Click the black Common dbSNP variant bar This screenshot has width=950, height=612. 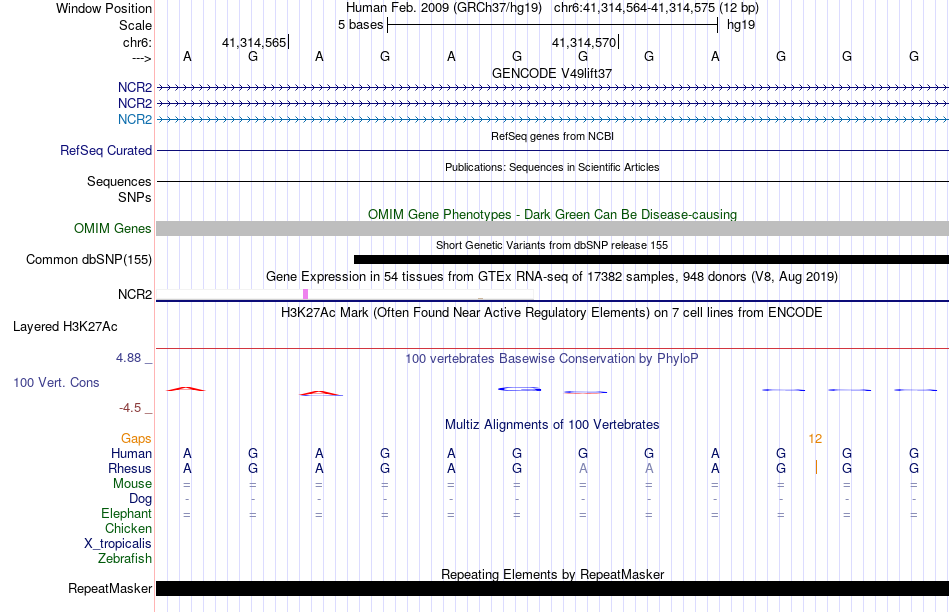point(651,259)
